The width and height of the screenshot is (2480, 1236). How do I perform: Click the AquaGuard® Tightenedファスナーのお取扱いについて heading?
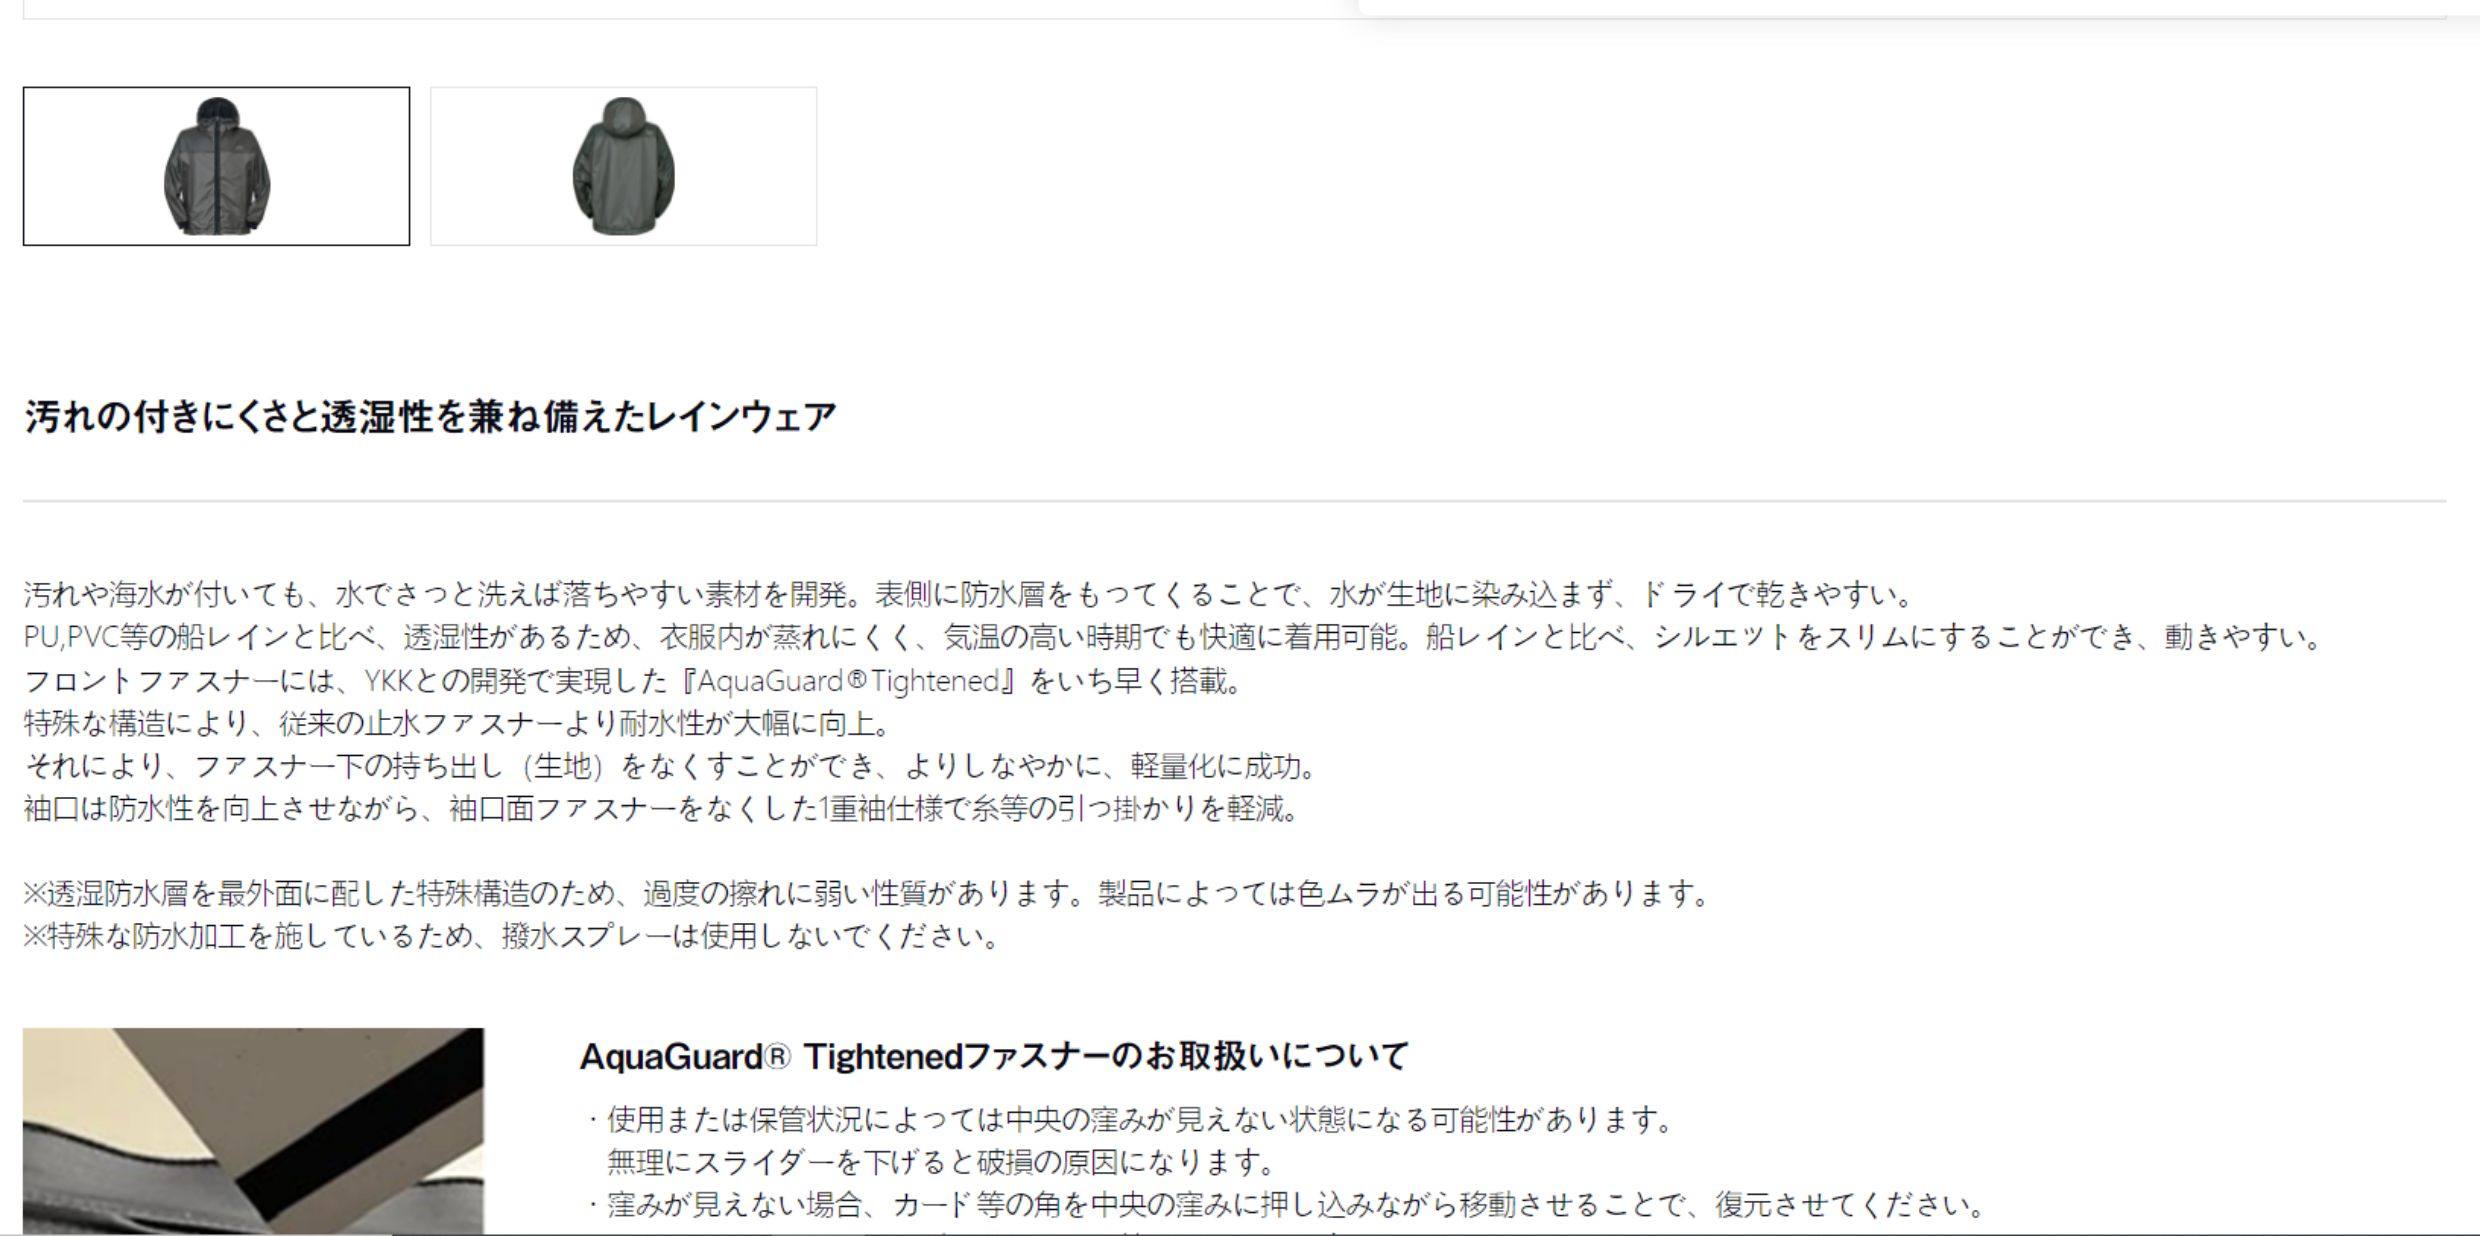click(x=994, y=1056)
